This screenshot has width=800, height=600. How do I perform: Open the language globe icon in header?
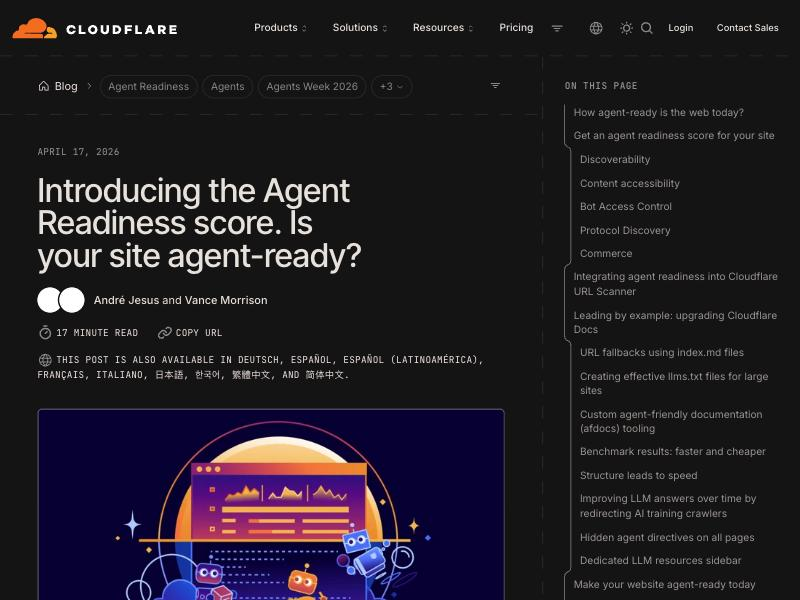point(596,28)
